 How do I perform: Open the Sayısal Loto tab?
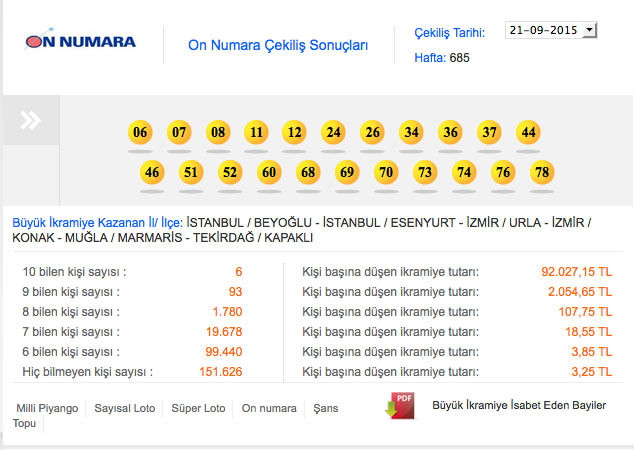125,408
